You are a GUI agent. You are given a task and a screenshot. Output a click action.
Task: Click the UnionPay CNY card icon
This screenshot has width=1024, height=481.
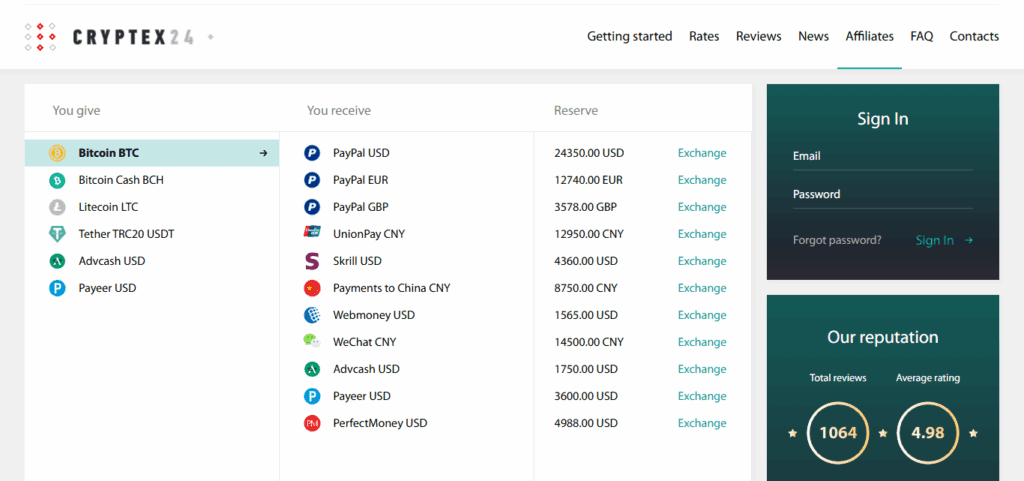[312, 232]
